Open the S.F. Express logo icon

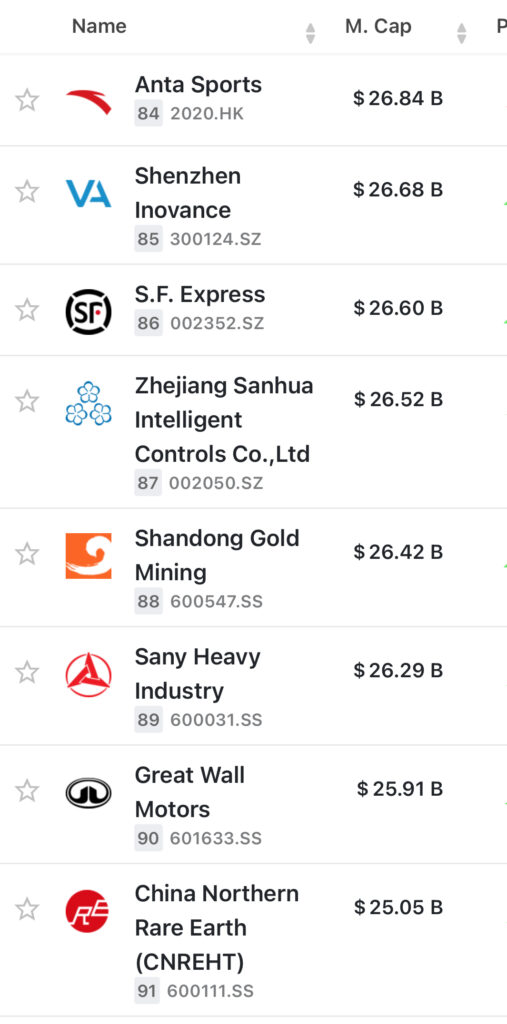click(x=88, y=312)
